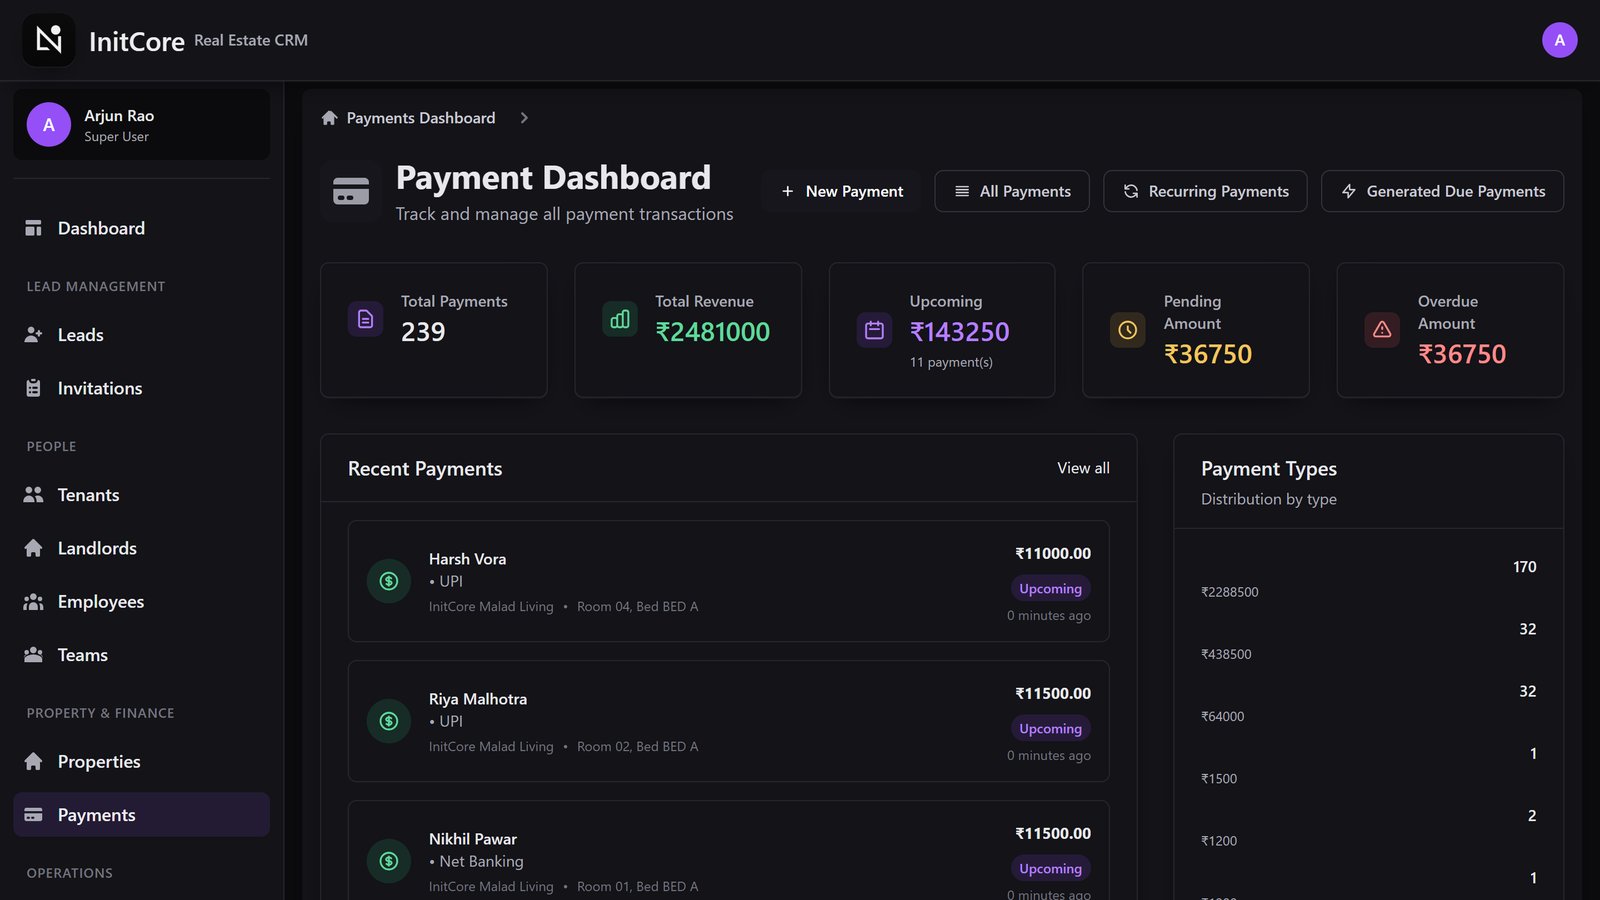Viewport: 1600px width, 900px height.
Task: Open Leads in sidebar
Action: [142, 335]
